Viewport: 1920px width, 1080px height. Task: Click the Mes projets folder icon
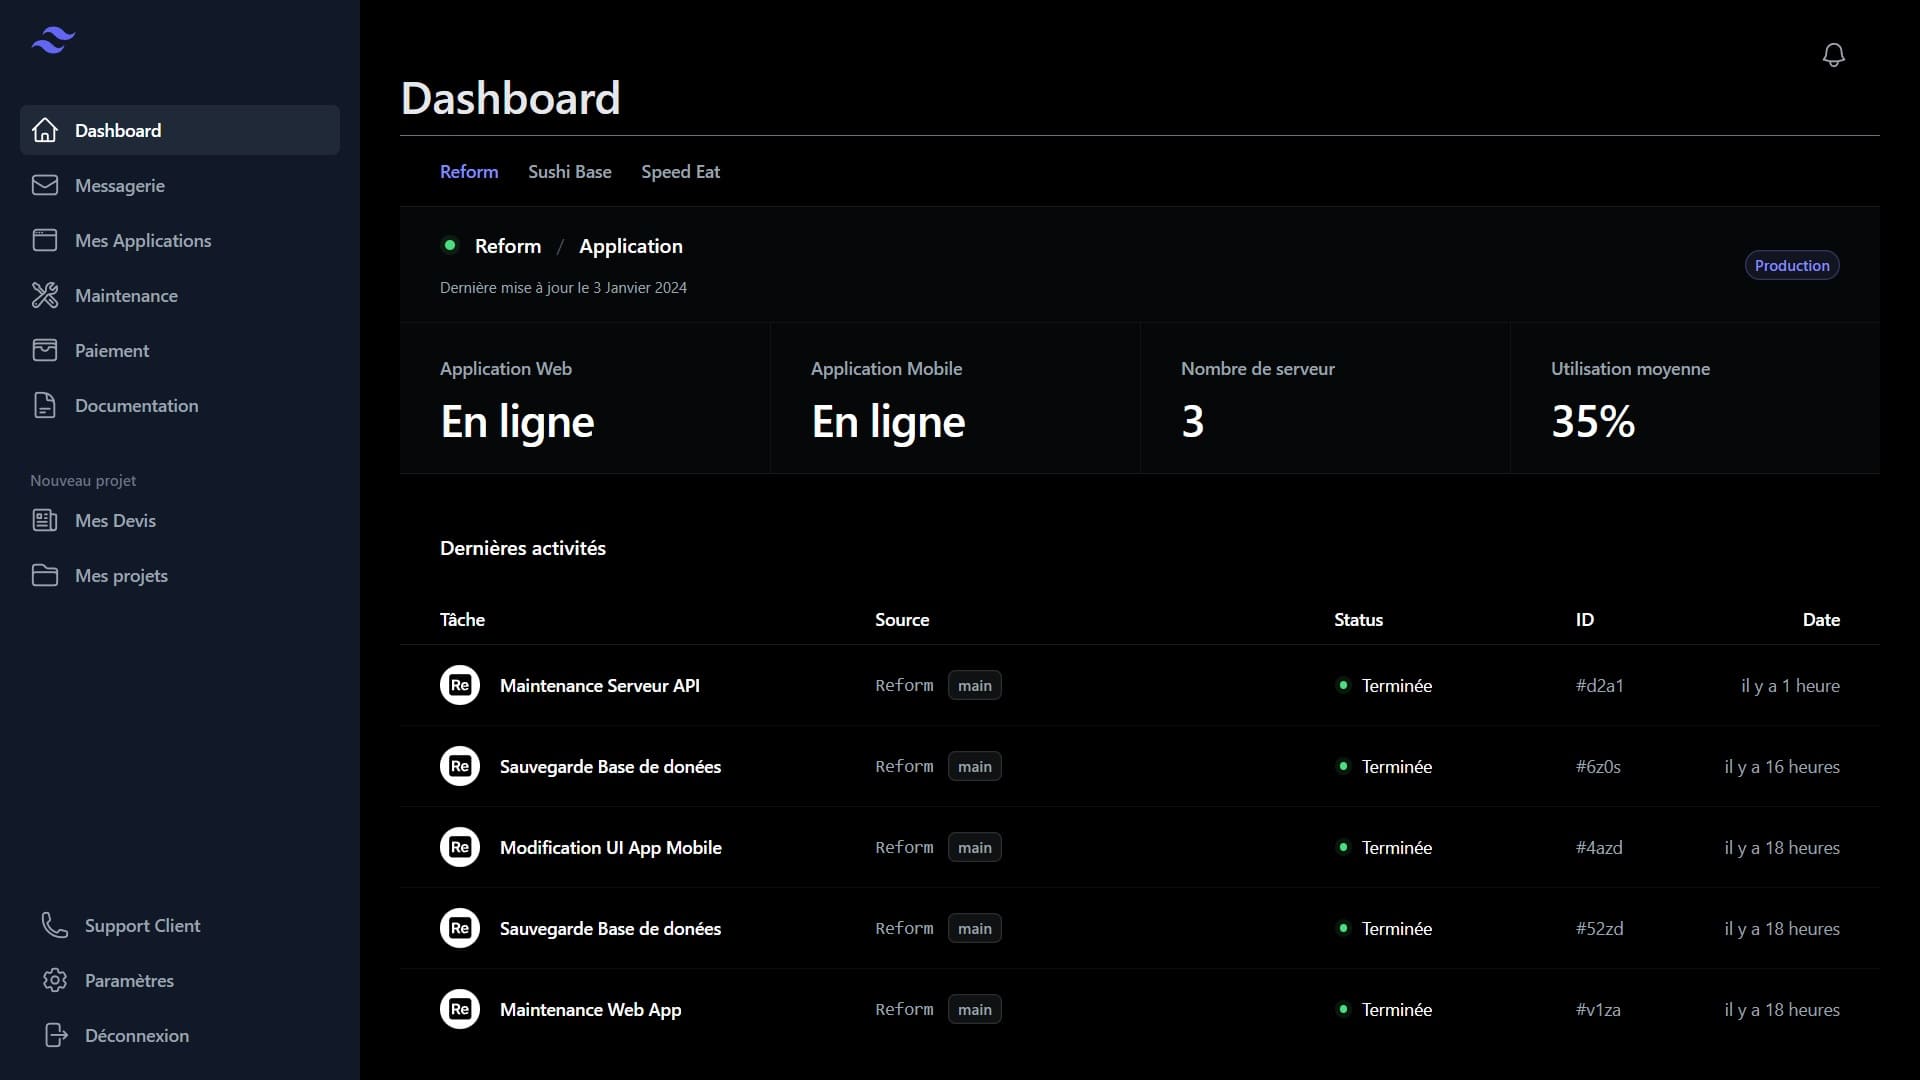(45, 575)
